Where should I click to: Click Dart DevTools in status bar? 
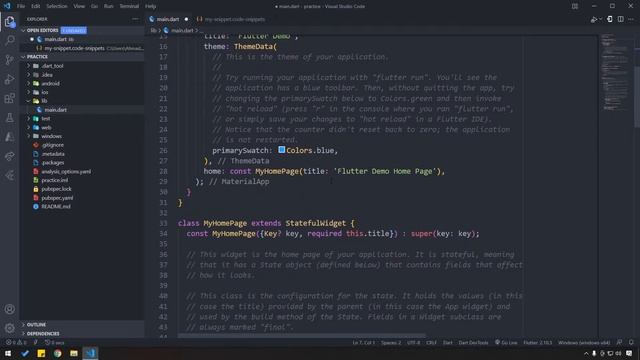pyautogui.click(x=473, y=342)
